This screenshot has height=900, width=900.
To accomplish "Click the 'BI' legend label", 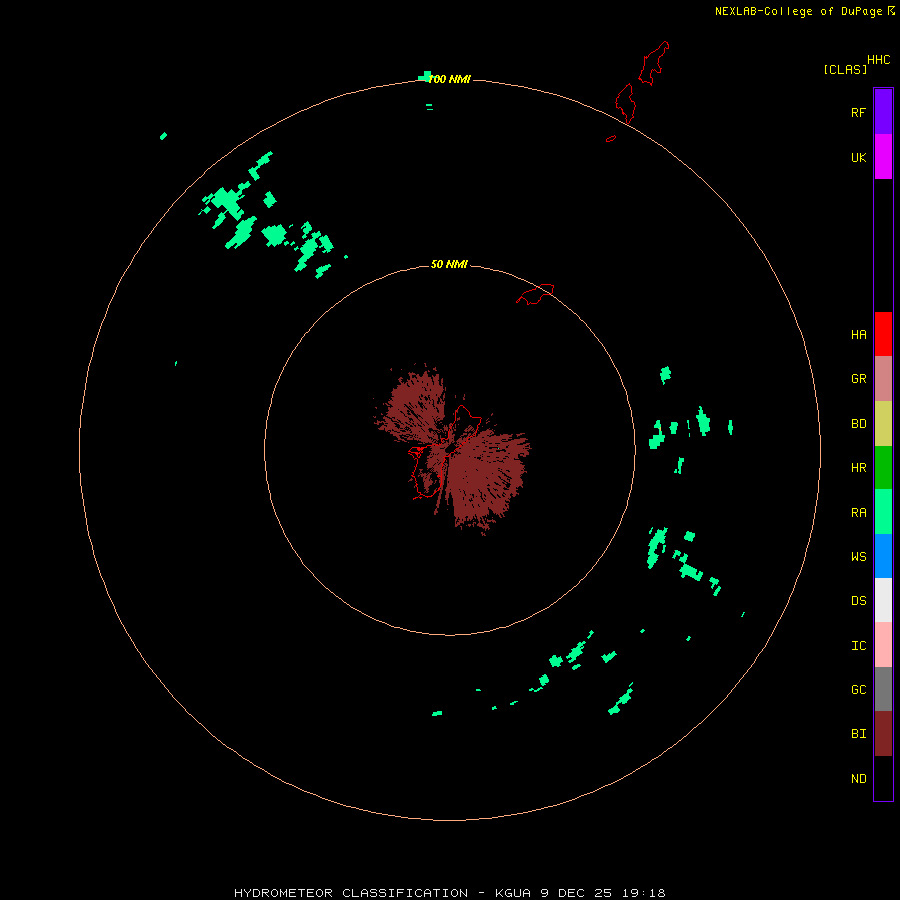I will point(858,734).
